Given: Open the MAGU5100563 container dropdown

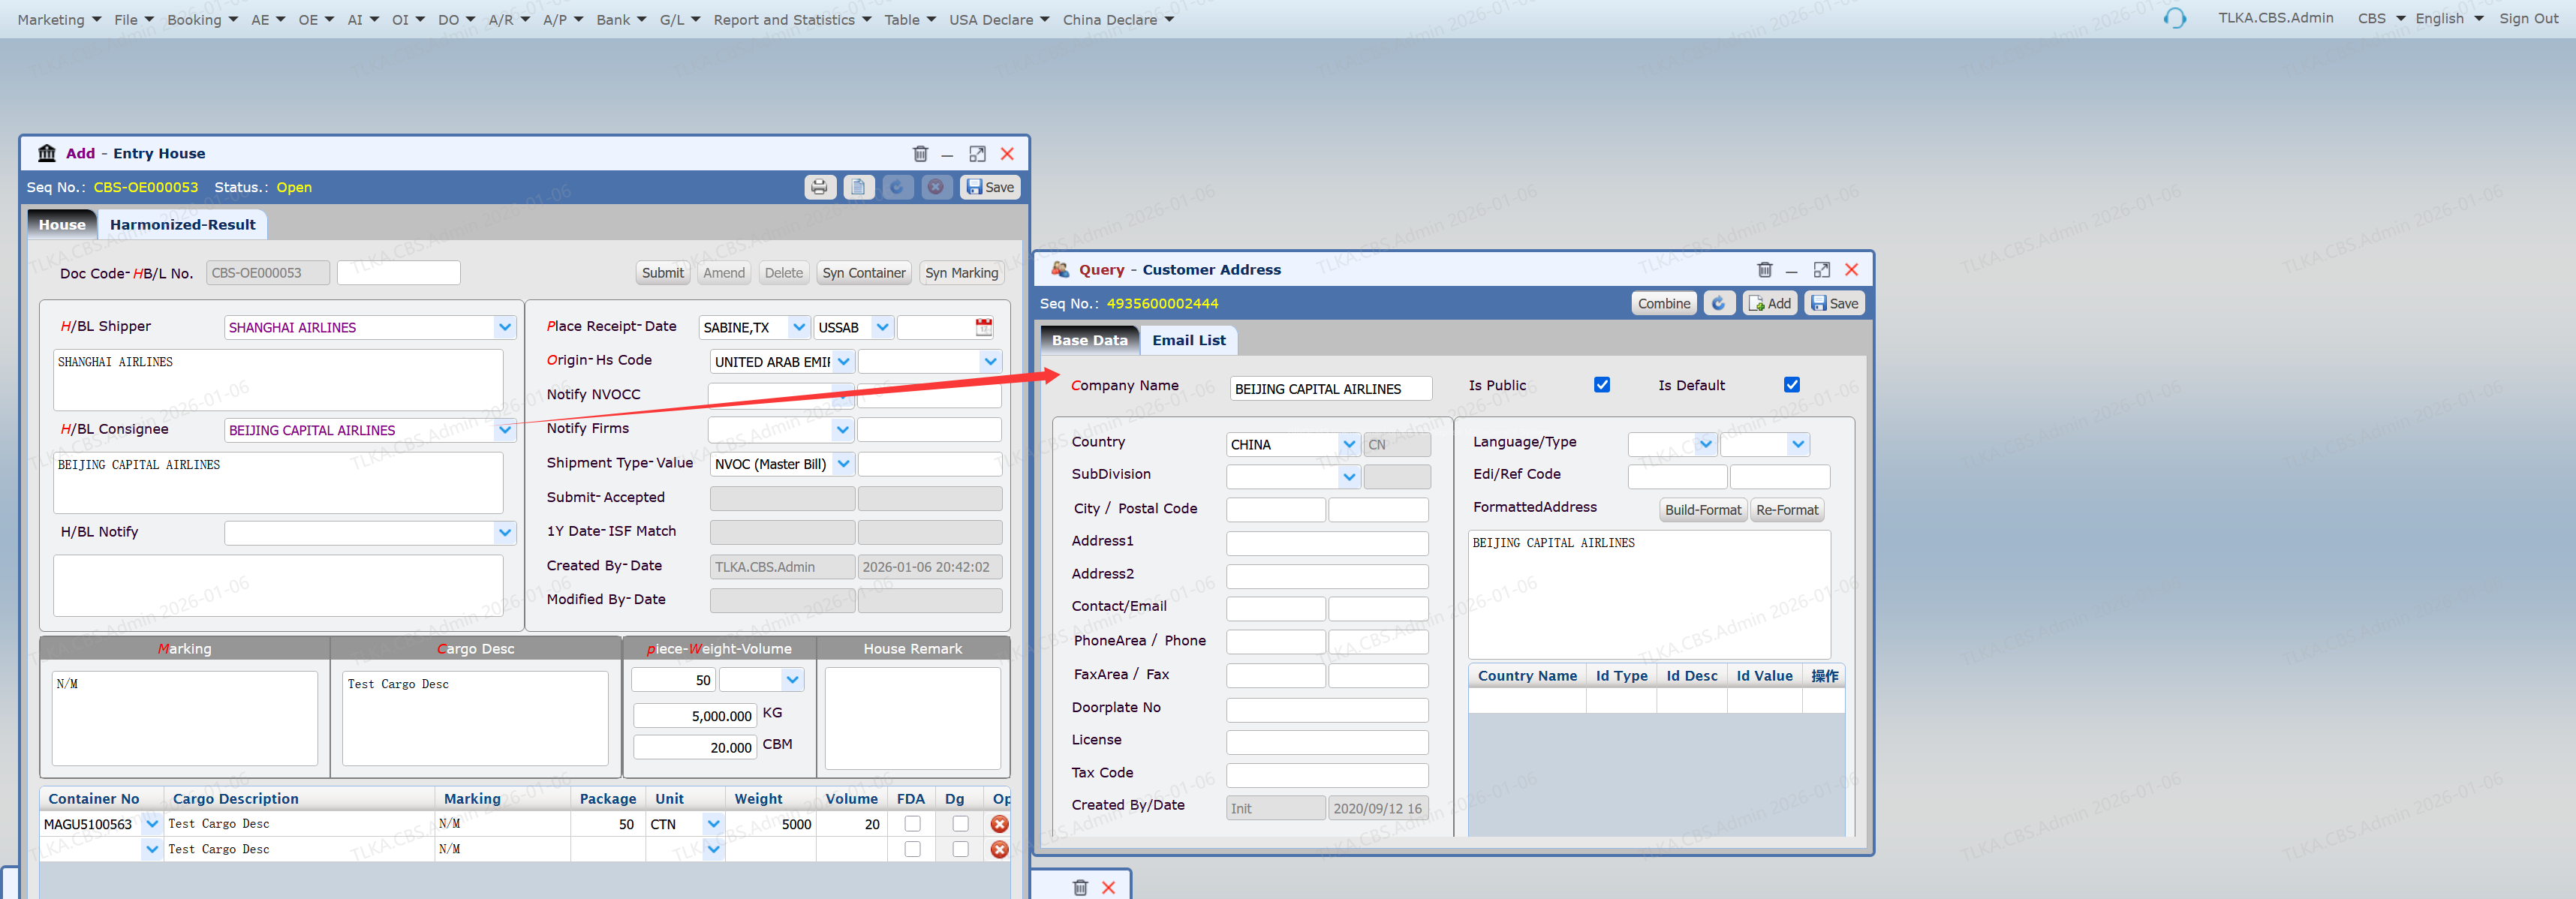Looking at the screenshot, I should pos(152,824).
